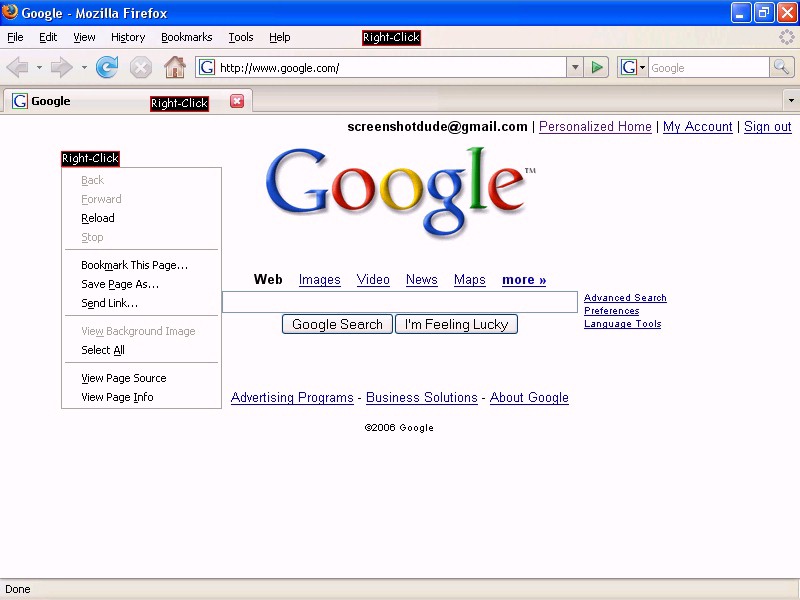Open the search engine selector dropdown
Image resolution: width=800 pixels, height=600 pixels.
pyautogui.click(x=633, y=68)
